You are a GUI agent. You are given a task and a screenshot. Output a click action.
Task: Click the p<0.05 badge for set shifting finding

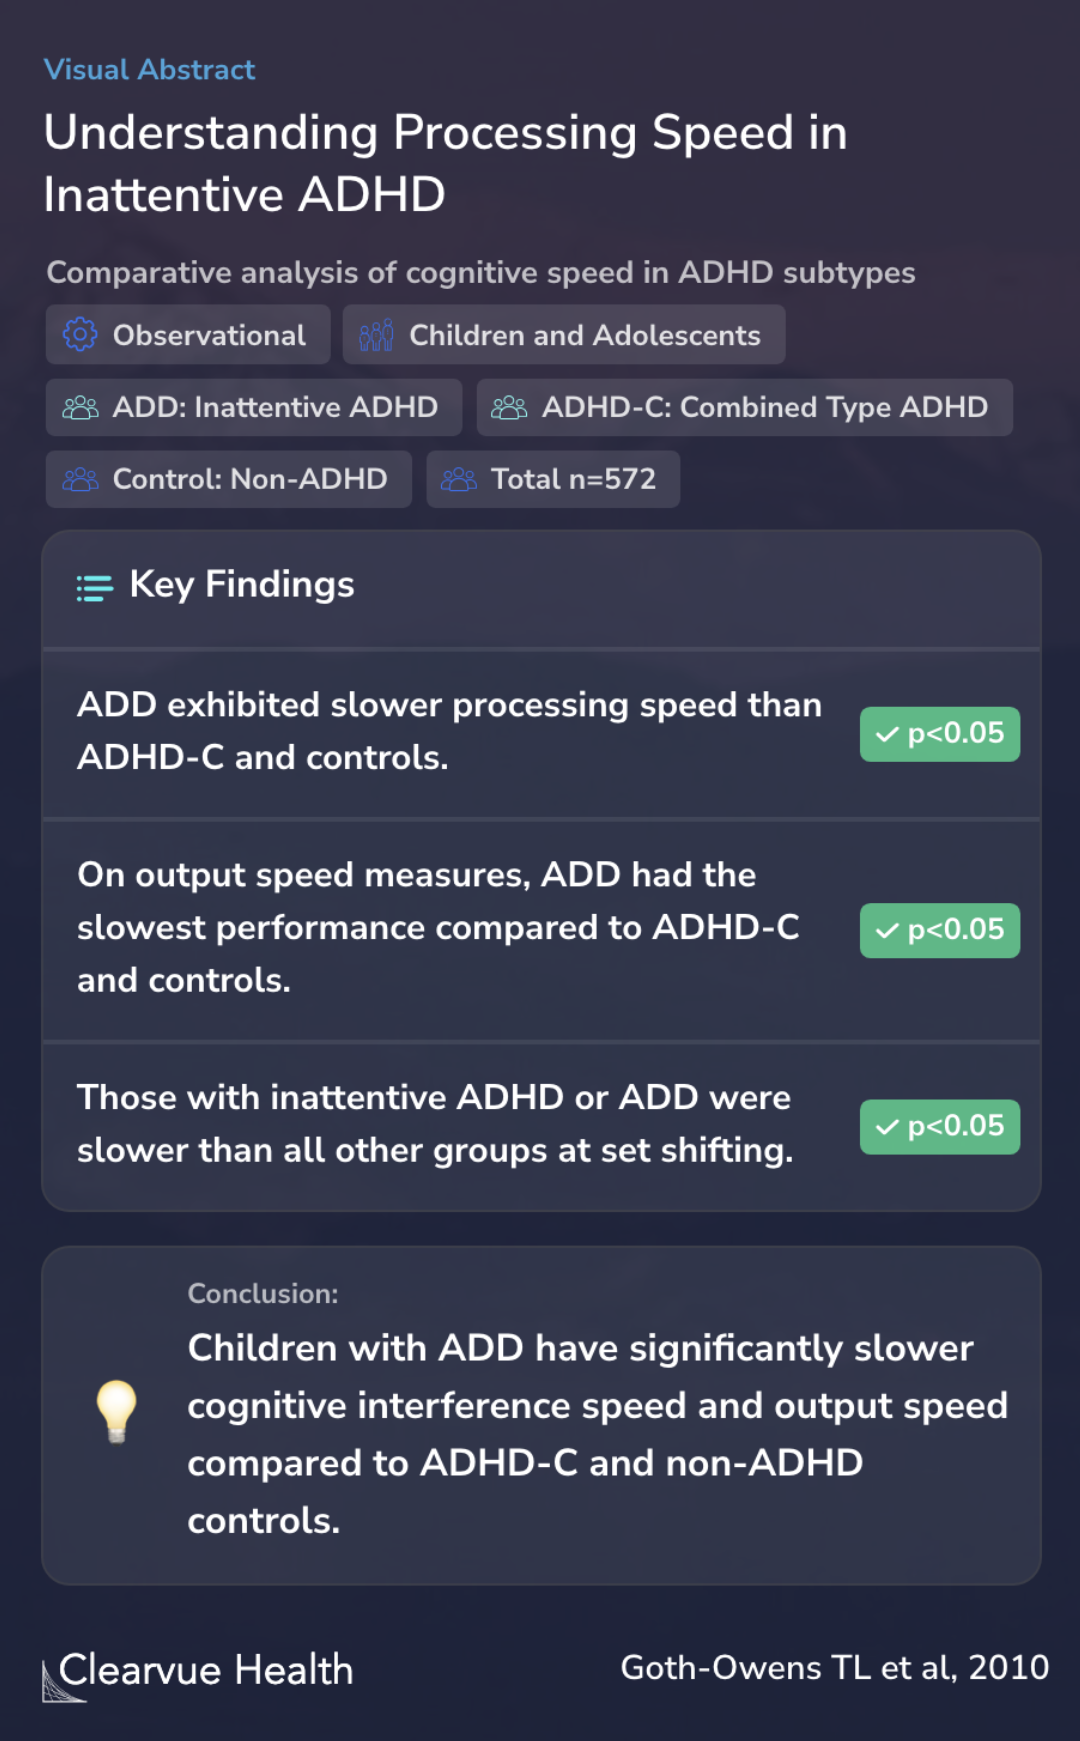(x=940, y=1127)
